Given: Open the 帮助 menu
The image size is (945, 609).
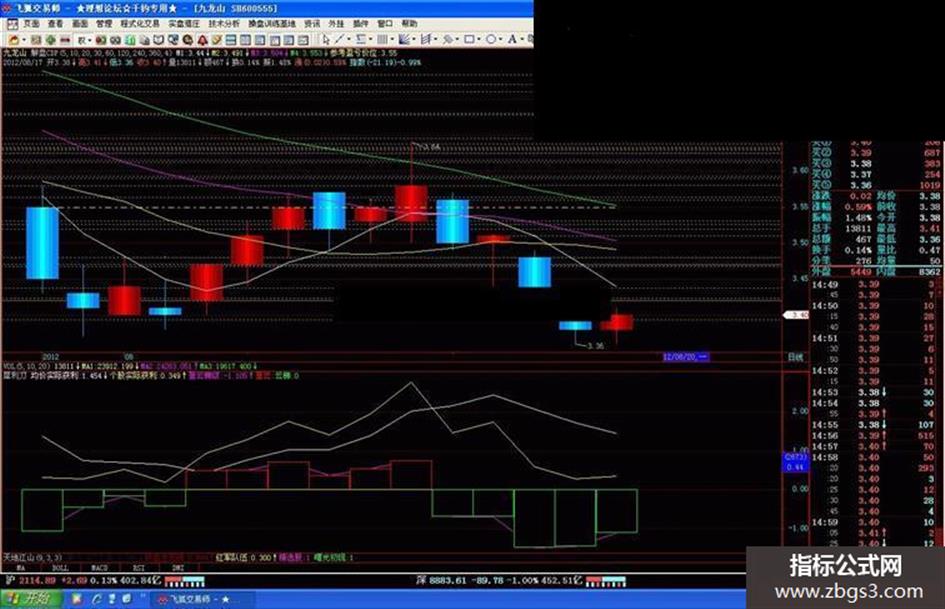Looking at the screenshot, I should click(409, 24).
